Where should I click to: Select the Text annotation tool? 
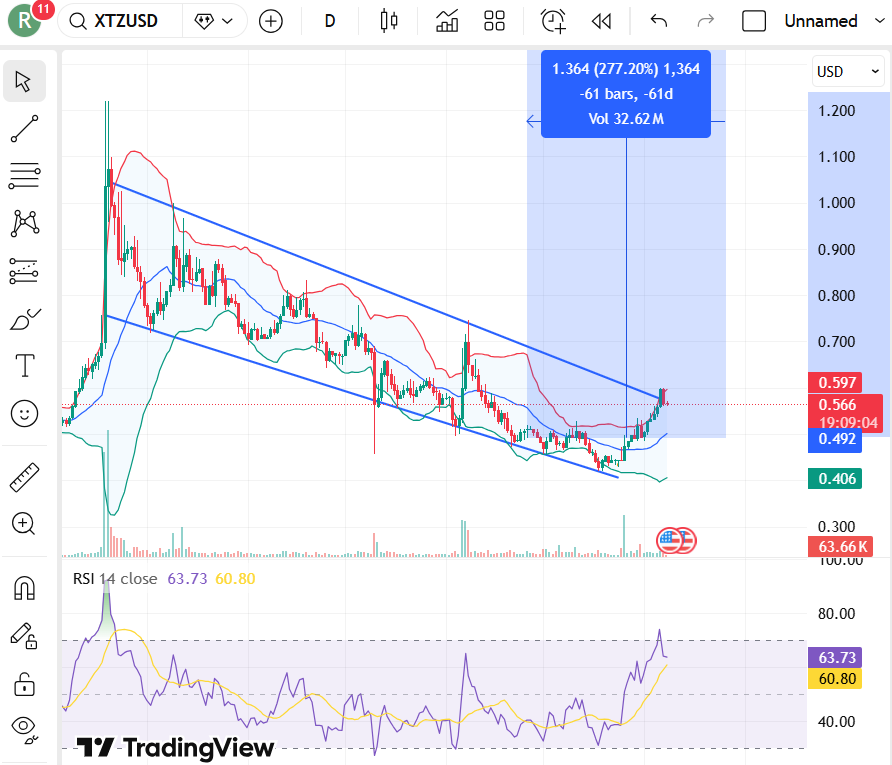[x=24, y=366]
